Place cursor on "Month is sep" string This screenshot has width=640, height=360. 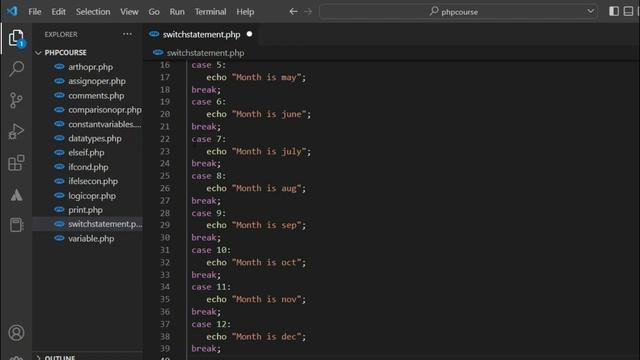[x=266, y=225]
